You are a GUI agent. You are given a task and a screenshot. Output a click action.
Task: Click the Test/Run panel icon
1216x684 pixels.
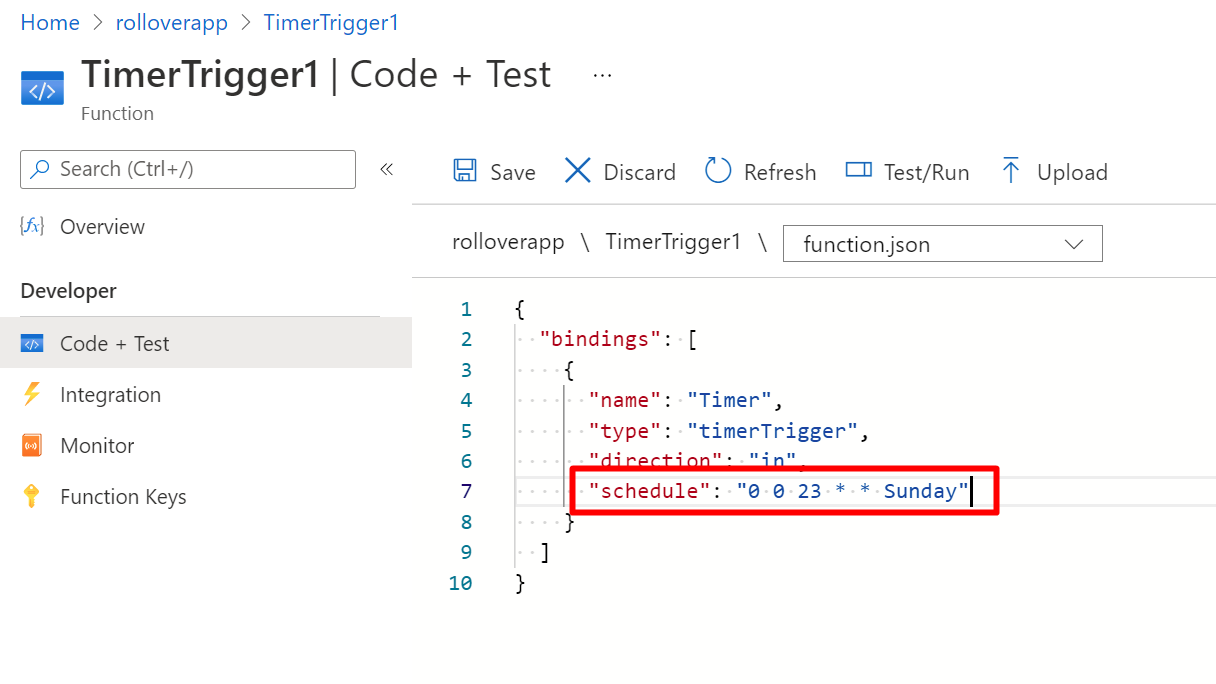click(859, 171)
